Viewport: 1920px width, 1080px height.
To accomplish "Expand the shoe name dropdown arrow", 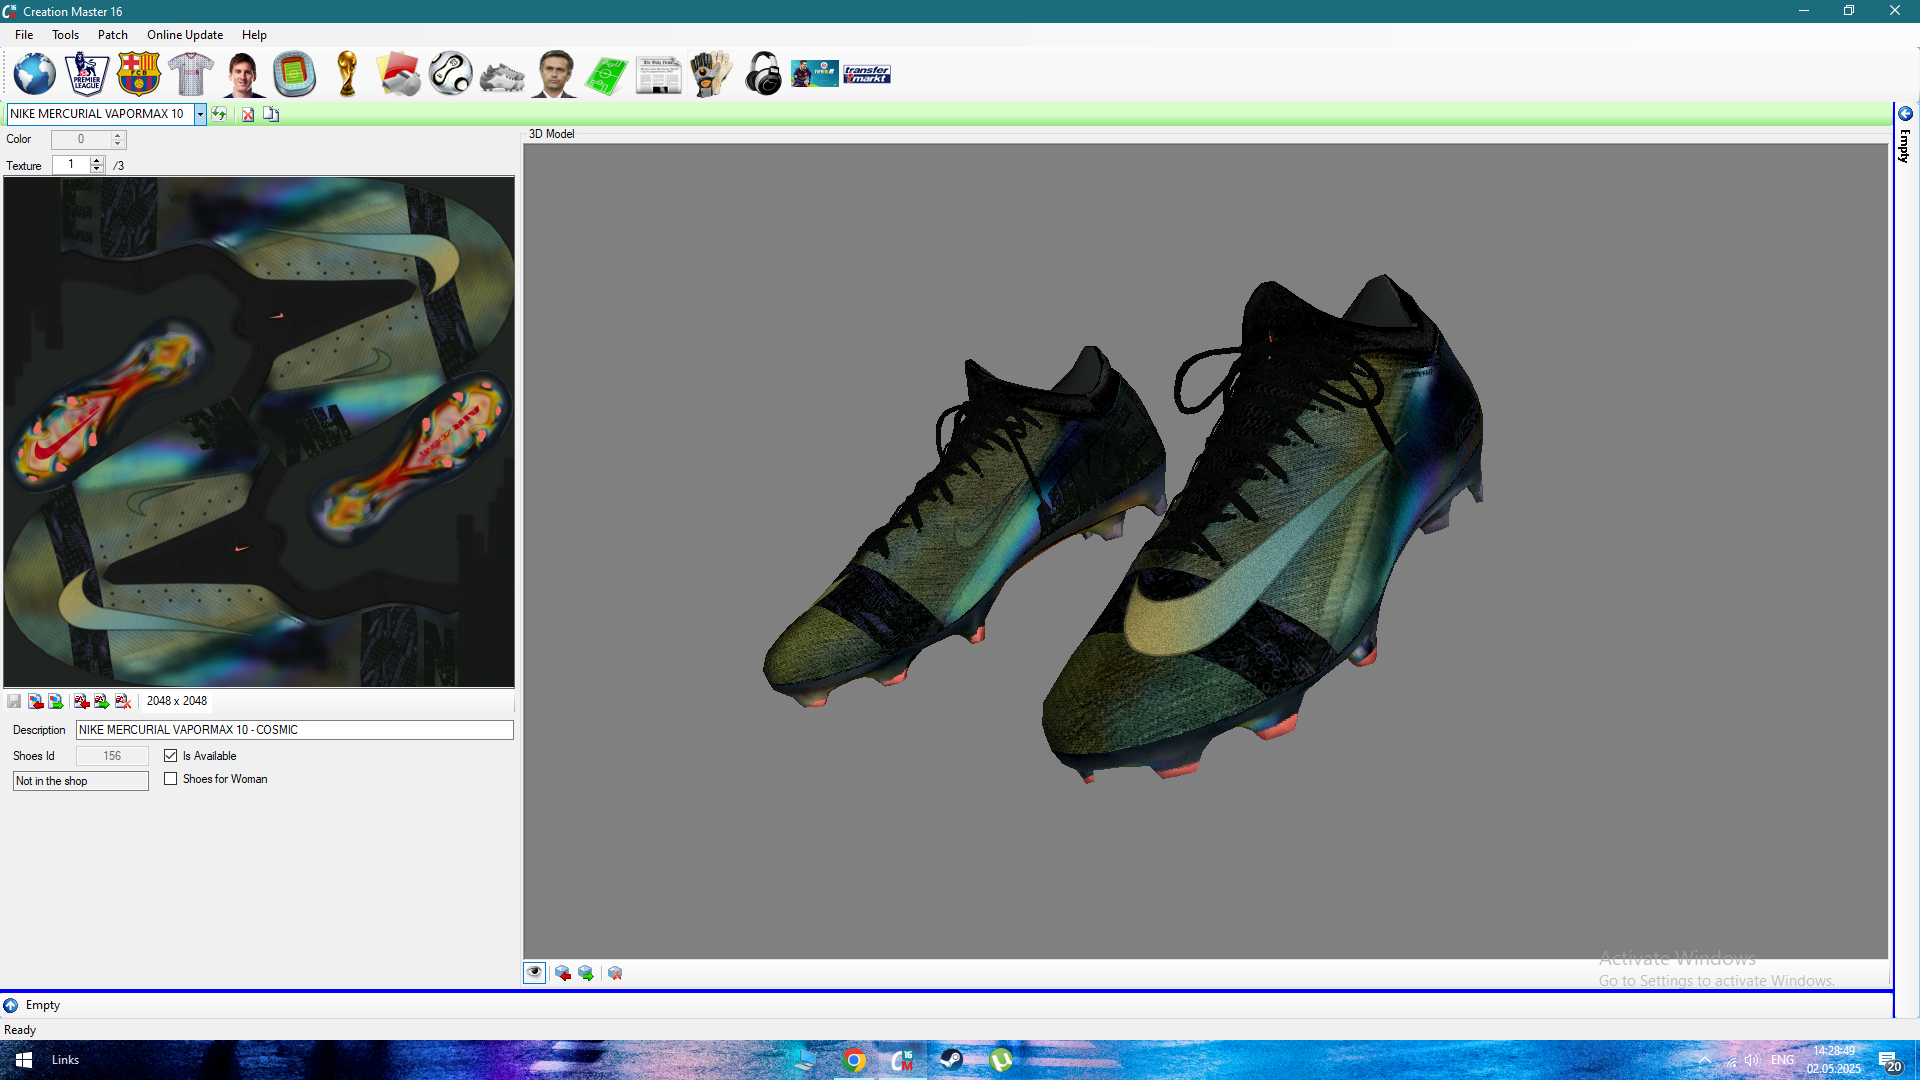I will [x=200, y=114].
